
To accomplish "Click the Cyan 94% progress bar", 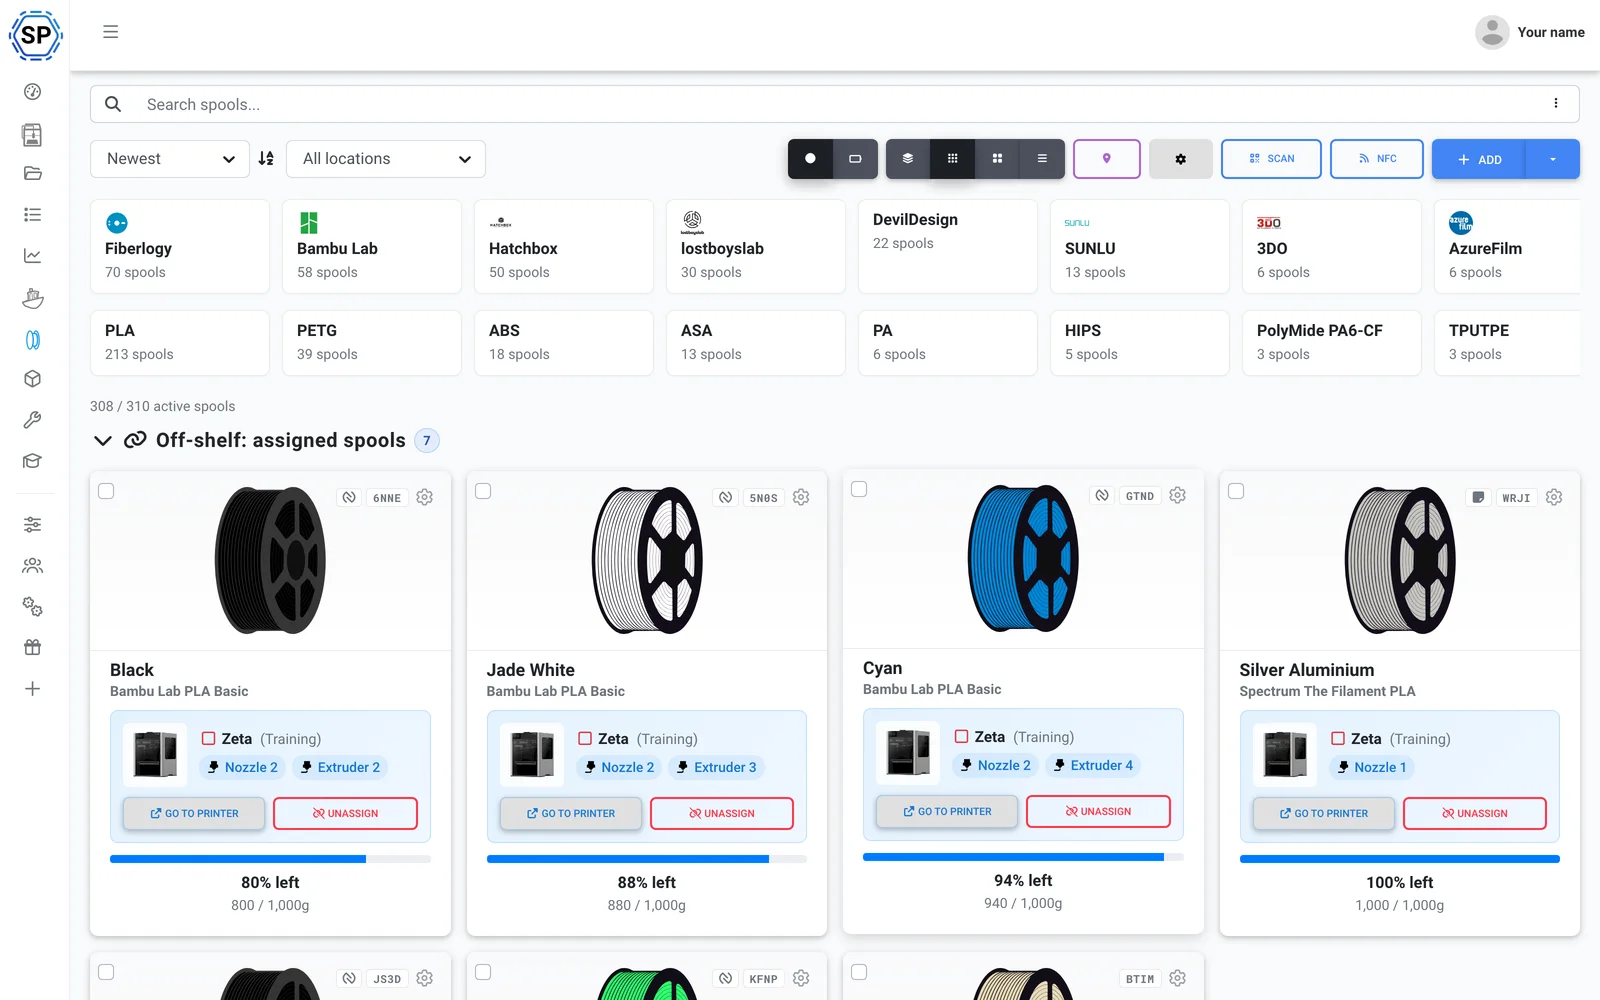I will pyautogui.click(x=1023, y=857).
